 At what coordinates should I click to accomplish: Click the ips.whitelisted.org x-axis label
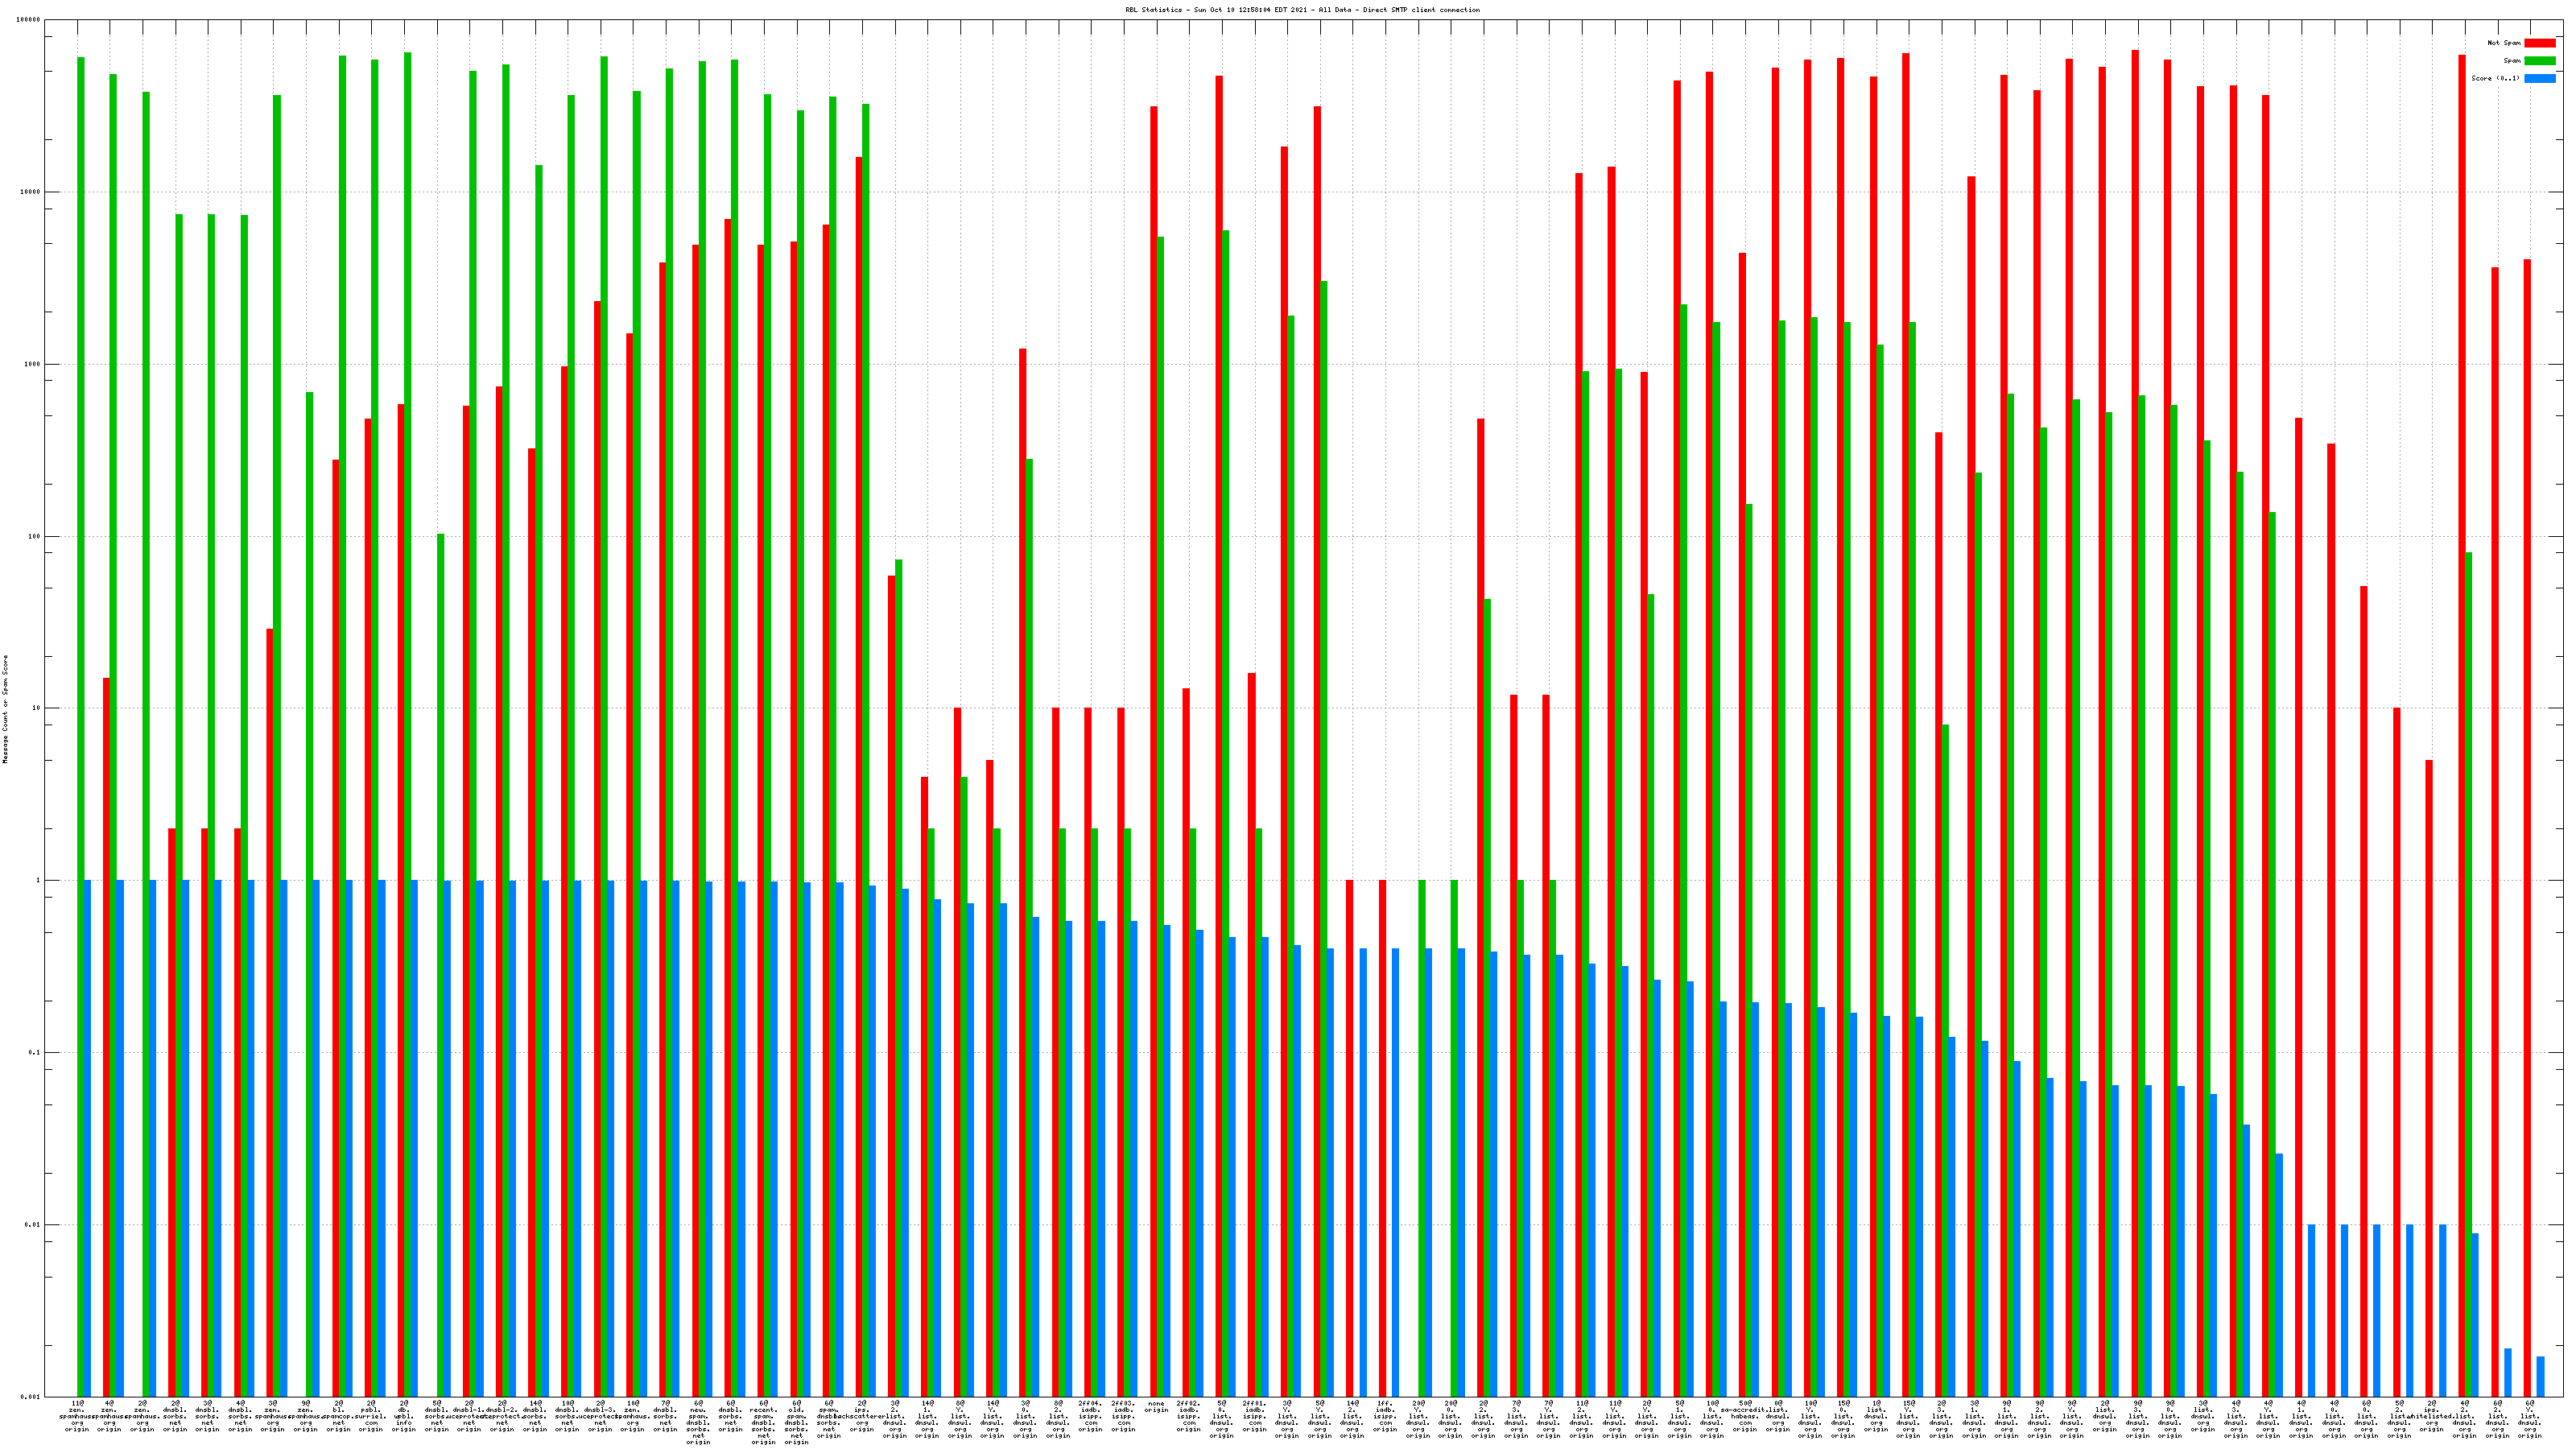(x=2431, y=1416)
